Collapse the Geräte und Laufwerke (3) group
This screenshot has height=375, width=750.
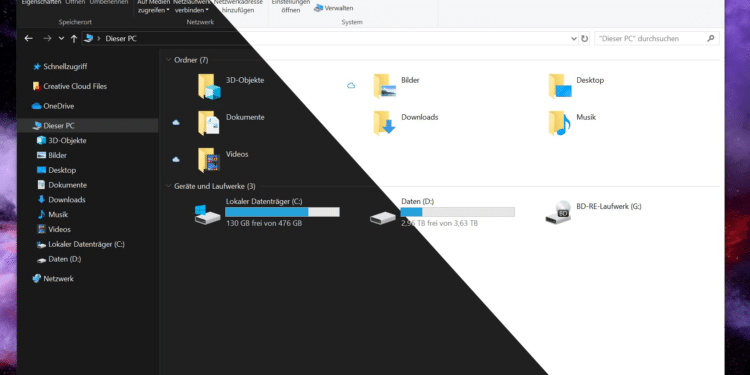coord(168,186)
